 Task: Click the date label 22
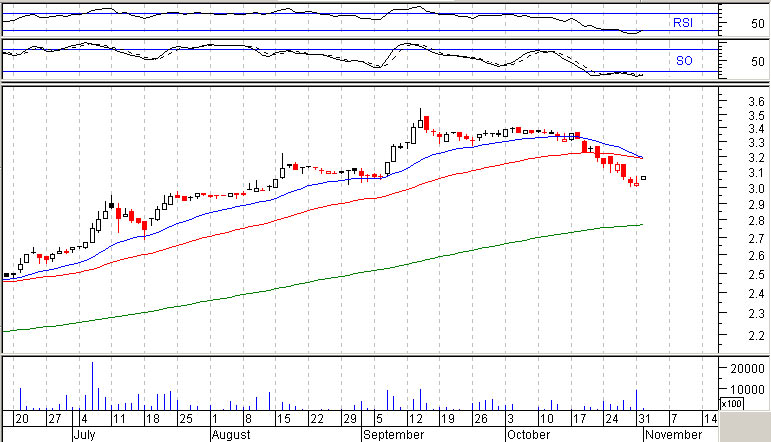tap(317, 419)
